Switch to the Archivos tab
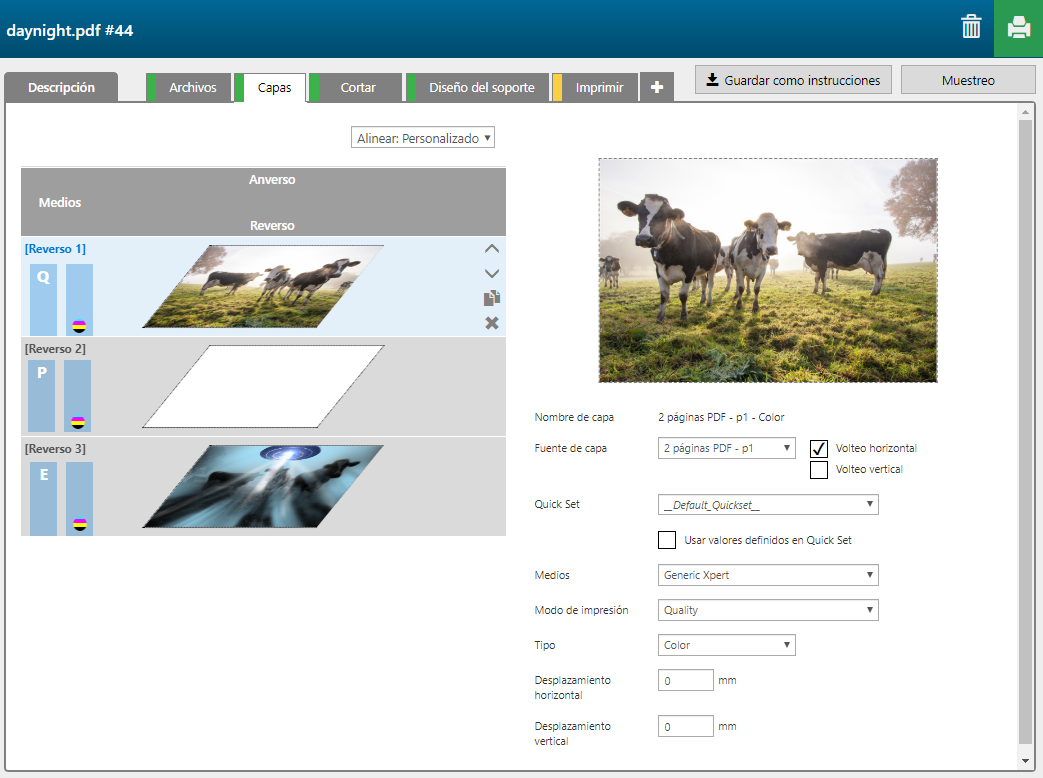1043x778 pixels. click(192, 88)
